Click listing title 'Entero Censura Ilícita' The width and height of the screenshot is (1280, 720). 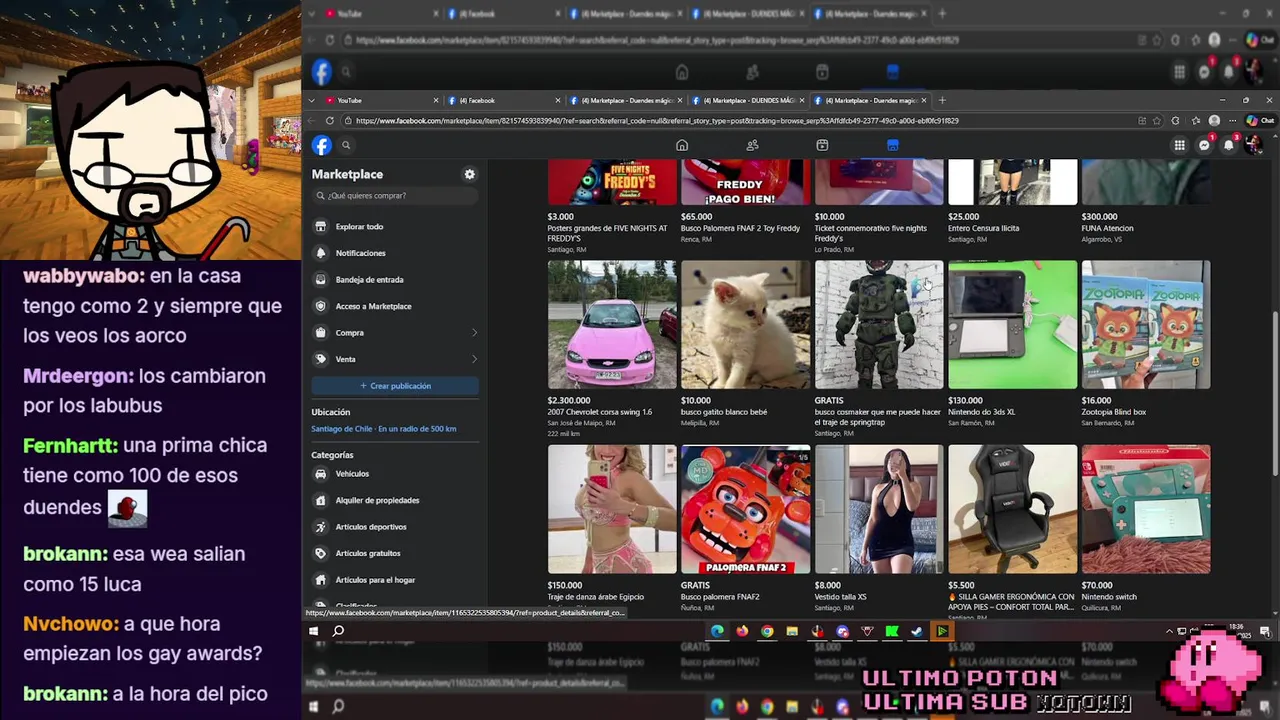point(984,228)
